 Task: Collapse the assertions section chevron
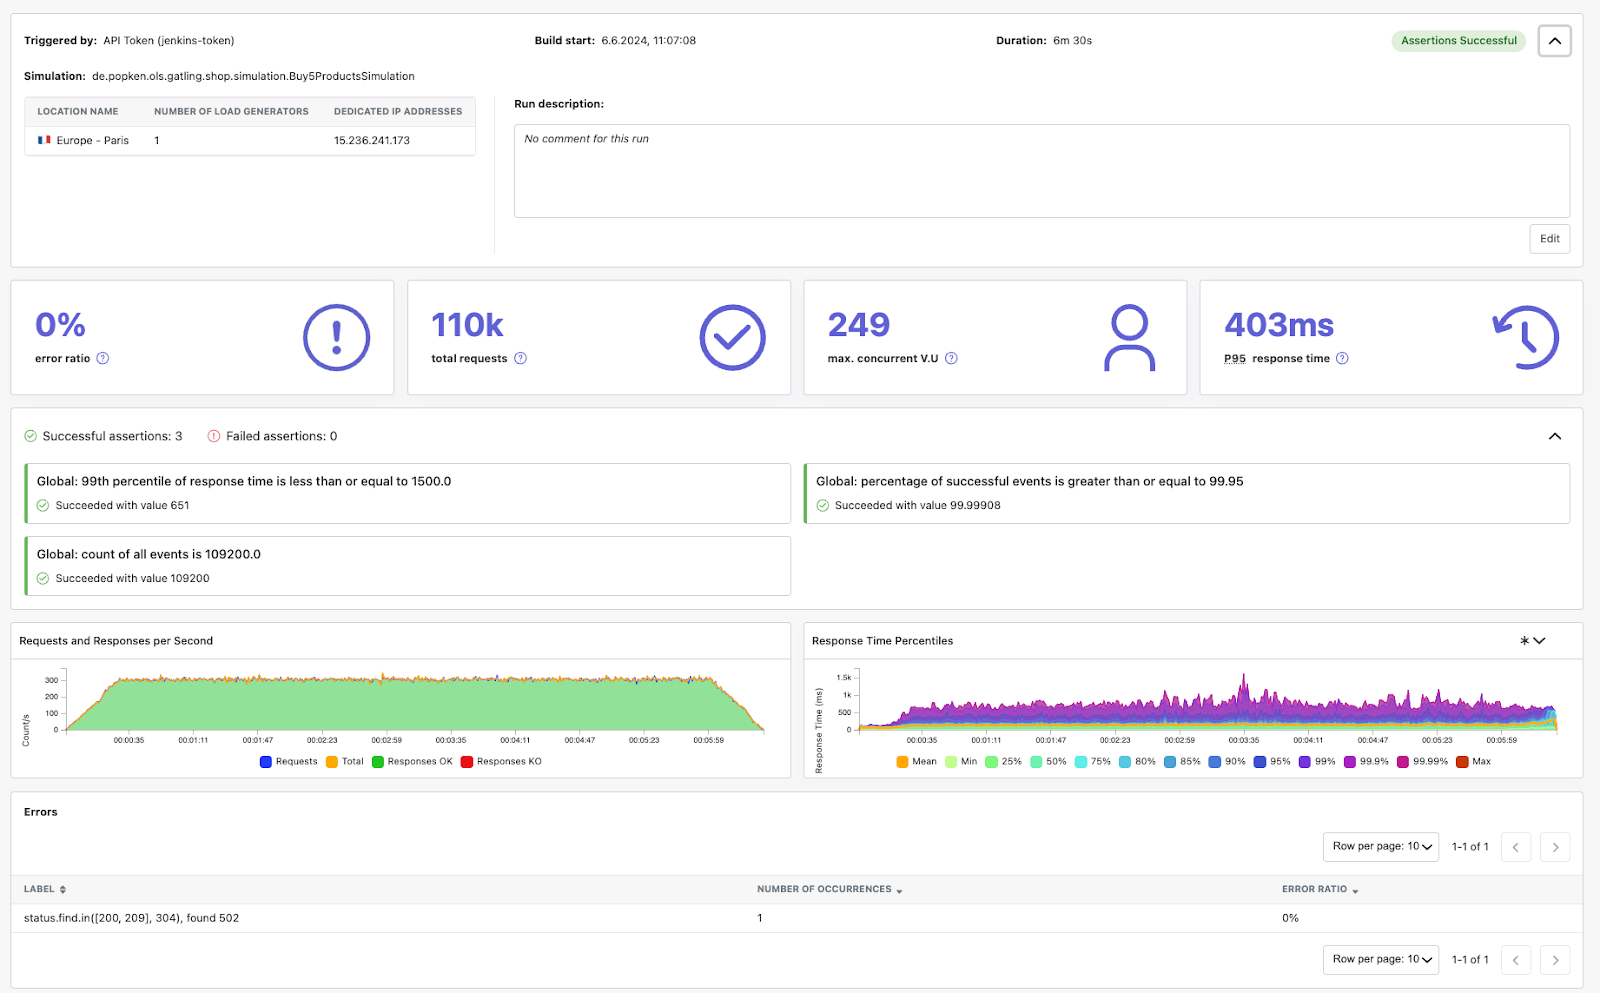(1555, 436)
